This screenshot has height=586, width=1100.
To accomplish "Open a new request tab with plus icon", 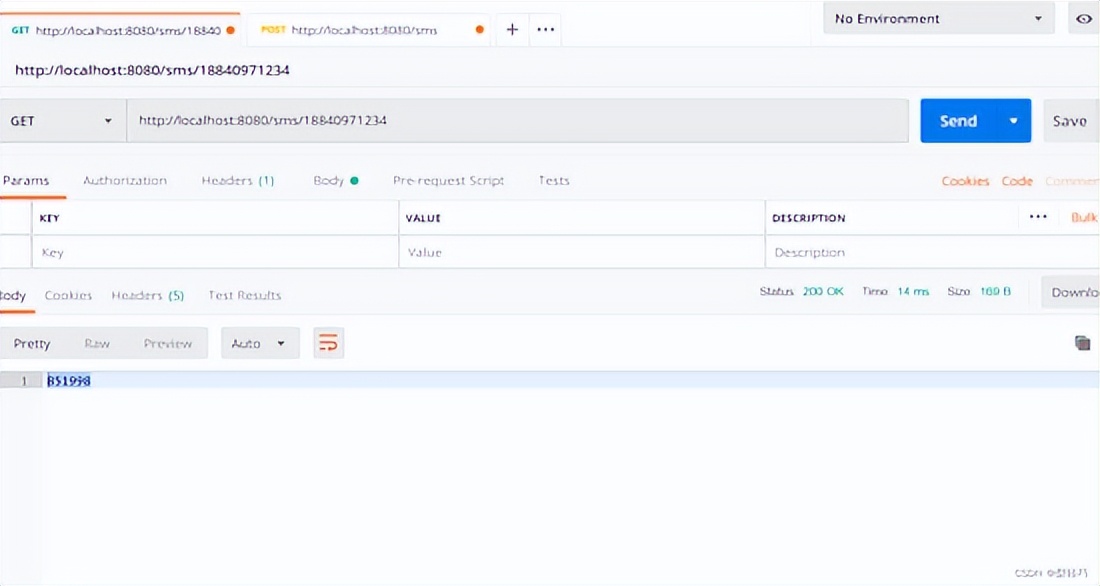I will click(x=512, y=29).
